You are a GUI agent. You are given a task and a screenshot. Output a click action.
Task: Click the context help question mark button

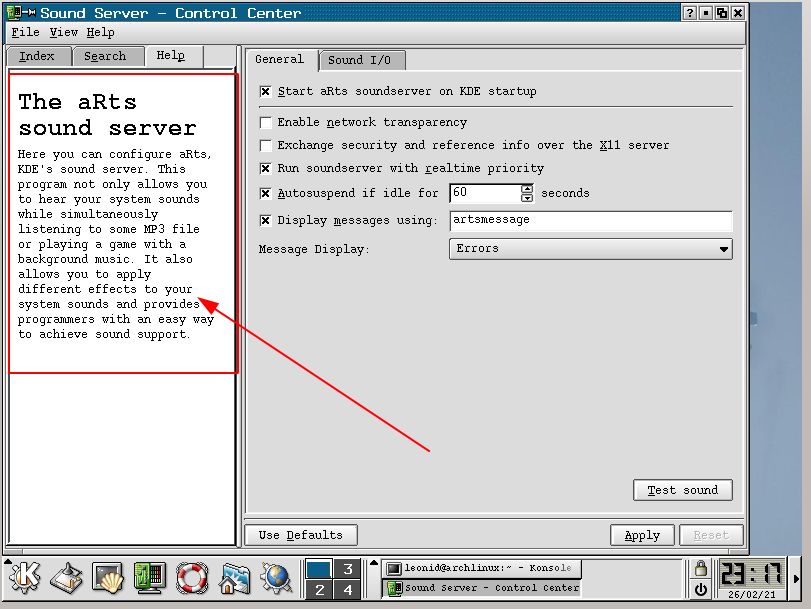point(689,13)
